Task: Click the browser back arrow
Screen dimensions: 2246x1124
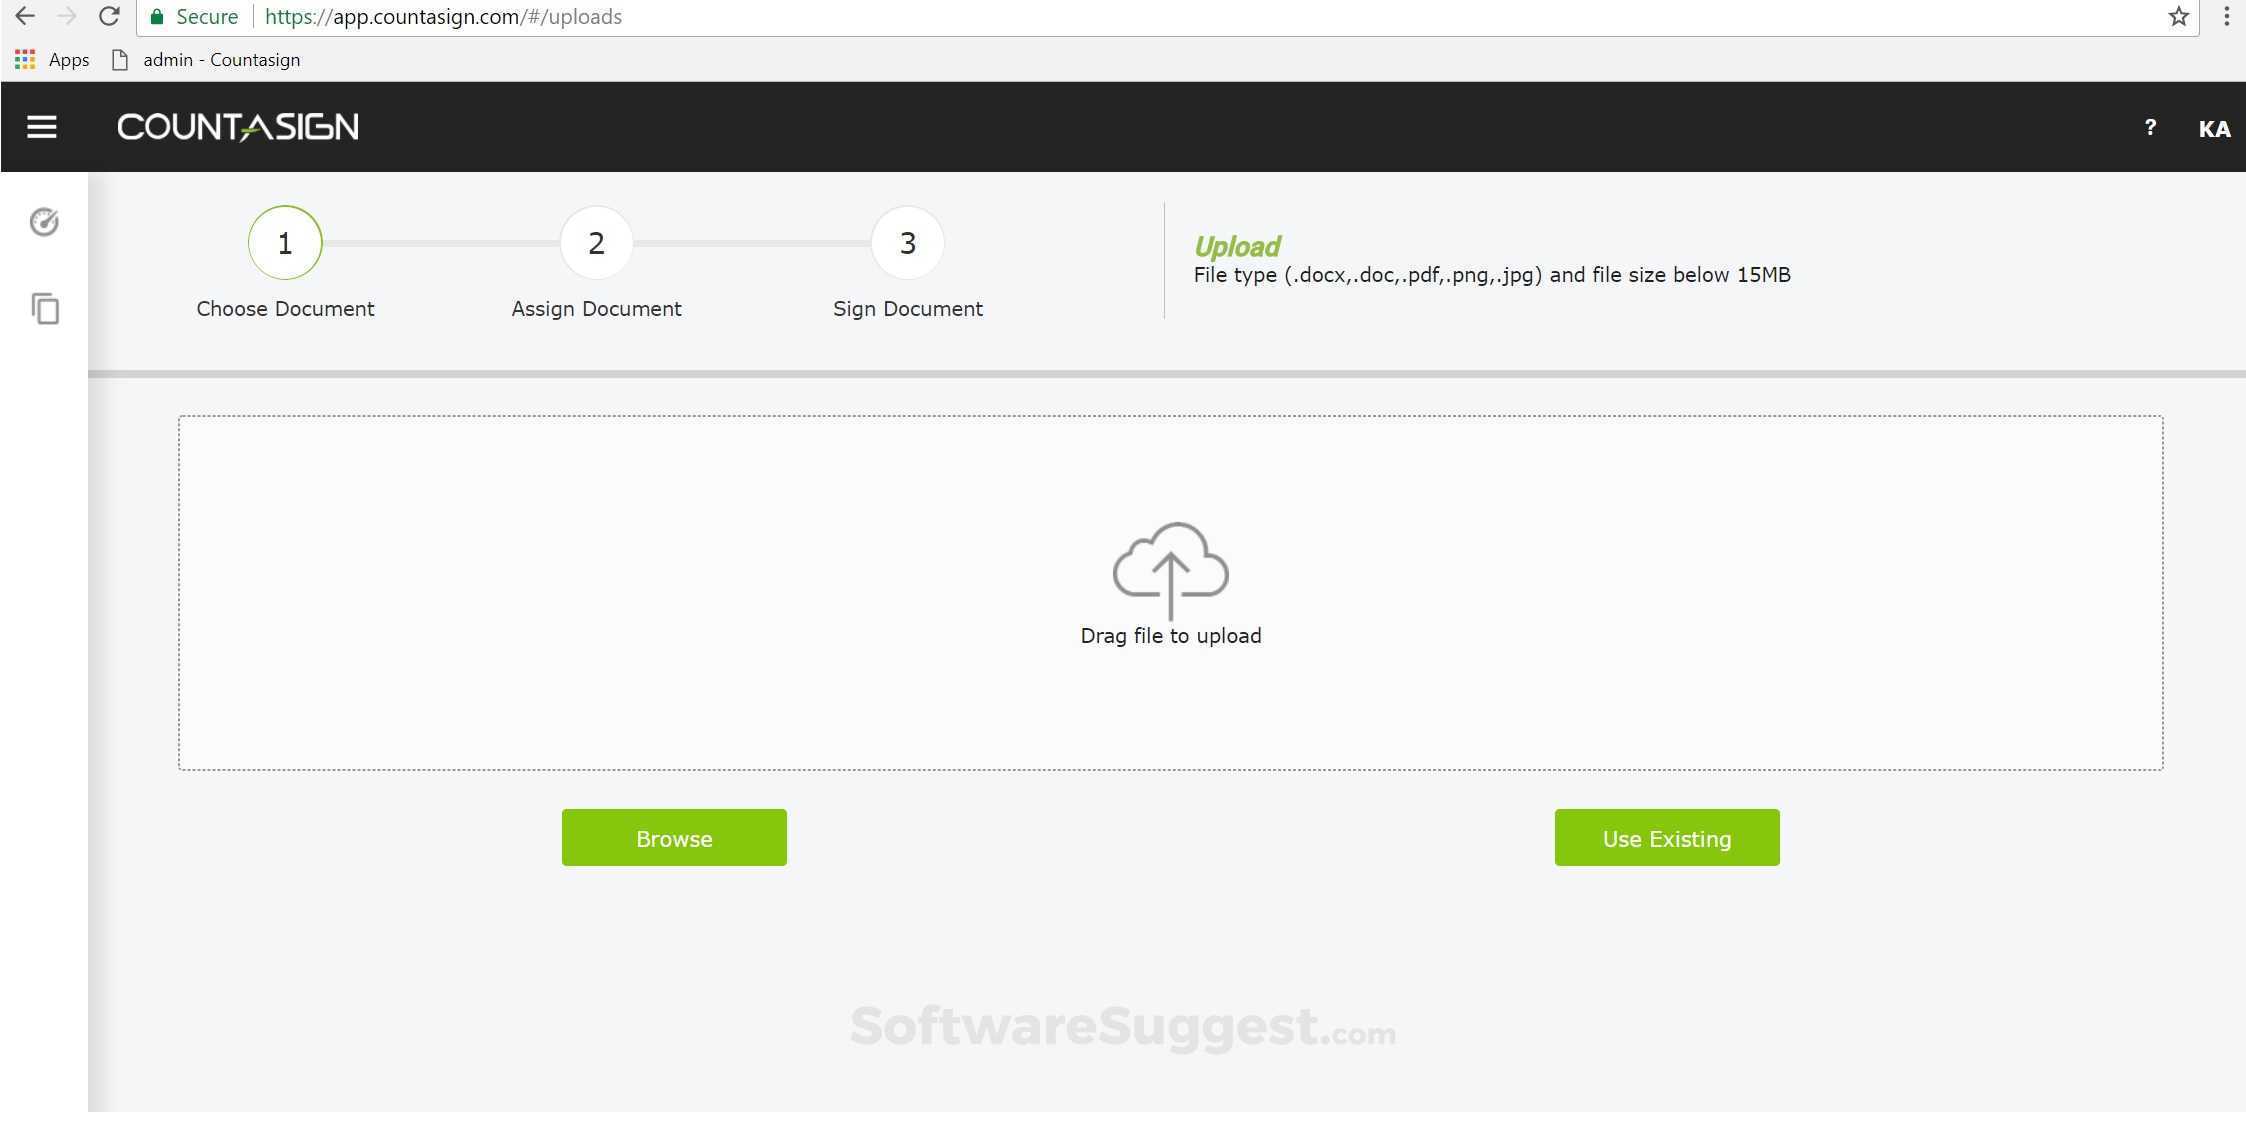Action: [24, 16]
